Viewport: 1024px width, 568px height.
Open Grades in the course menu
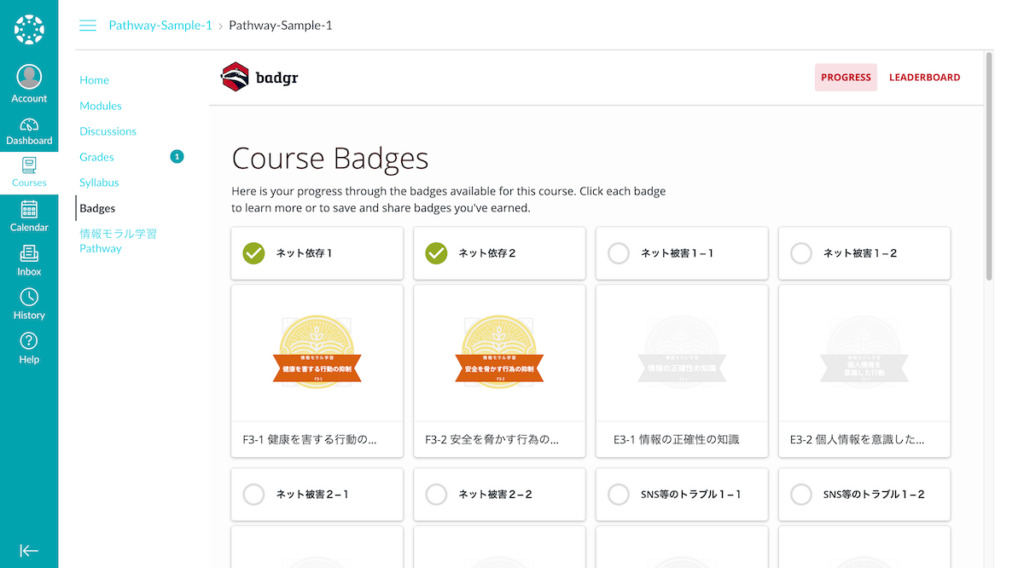(x=97, y=157)
